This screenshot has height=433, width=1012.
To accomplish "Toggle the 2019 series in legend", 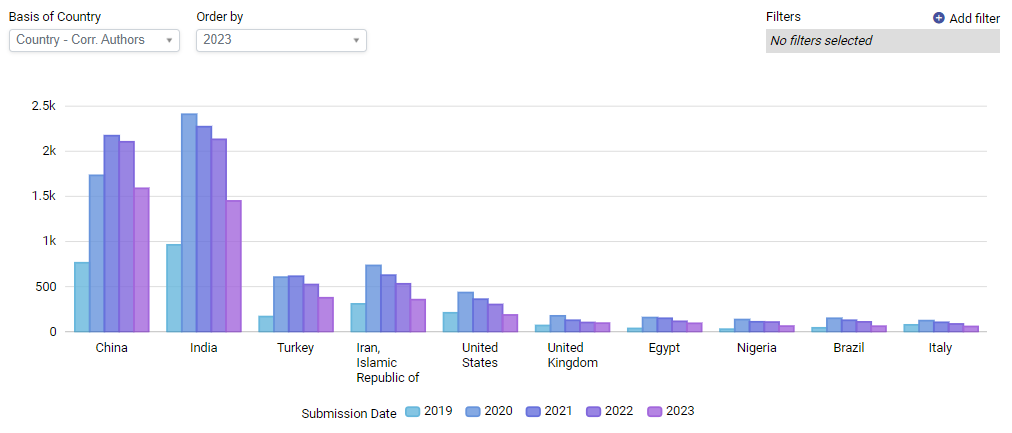I will (428, 411).
